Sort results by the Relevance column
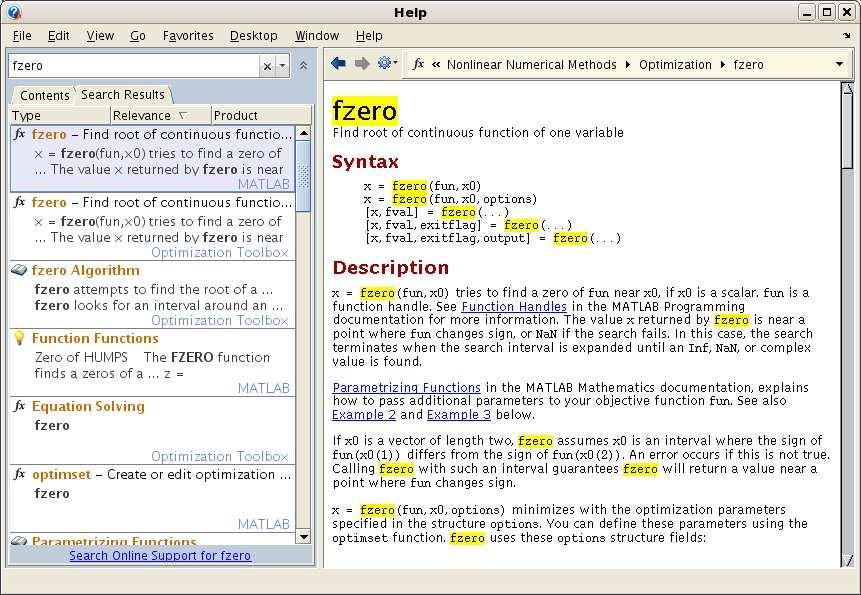This screenshot has width=861, height=595. pos(160,115)
